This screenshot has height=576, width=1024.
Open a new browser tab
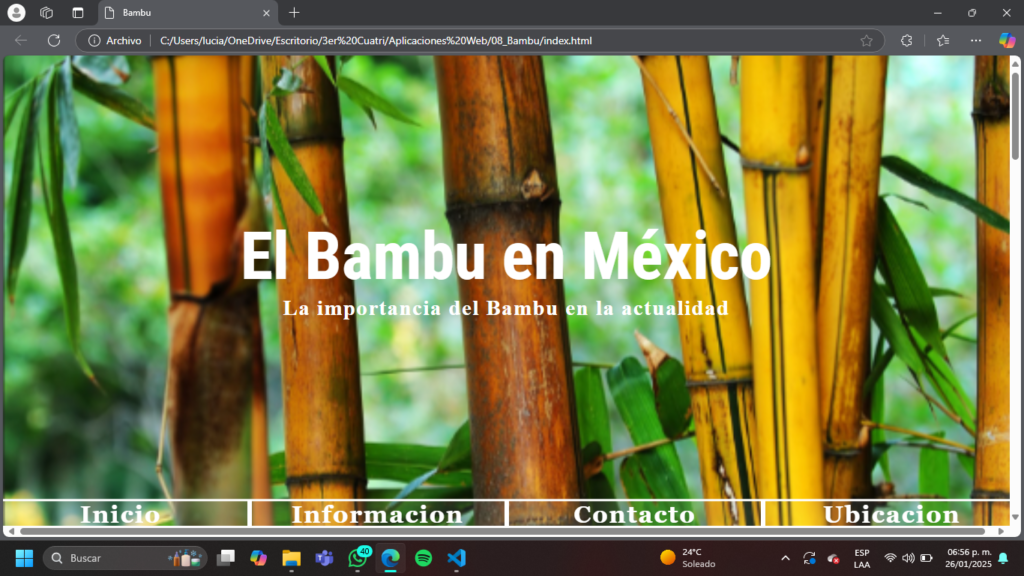[291, 13]
